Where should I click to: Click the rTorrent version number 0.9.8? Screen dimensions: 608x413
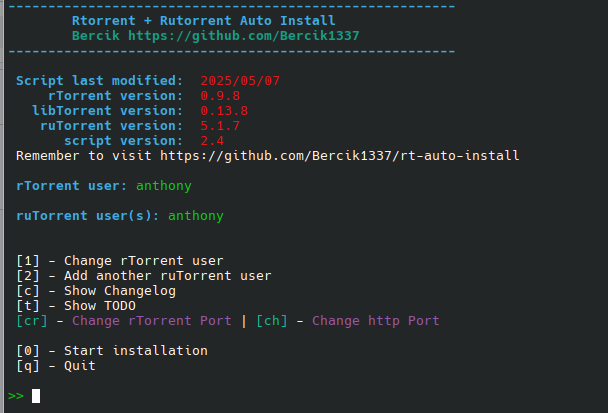(220, 96)
